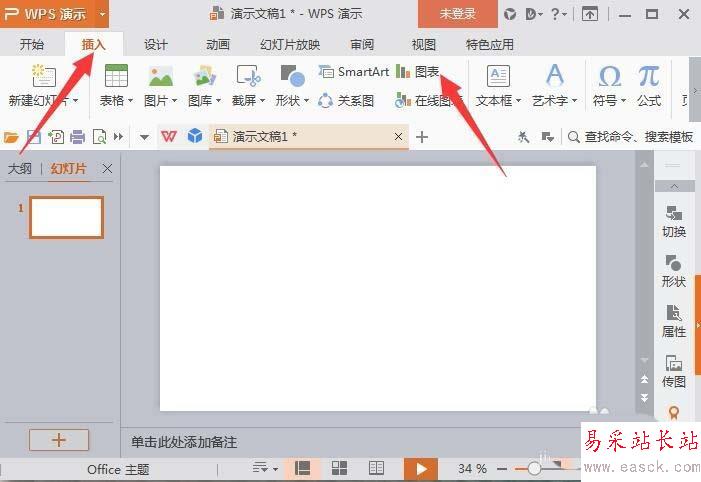Show more quick toolbar items chevron
Image resolution: width=701 pixels, height=482 pixels.
click(118, 136)
